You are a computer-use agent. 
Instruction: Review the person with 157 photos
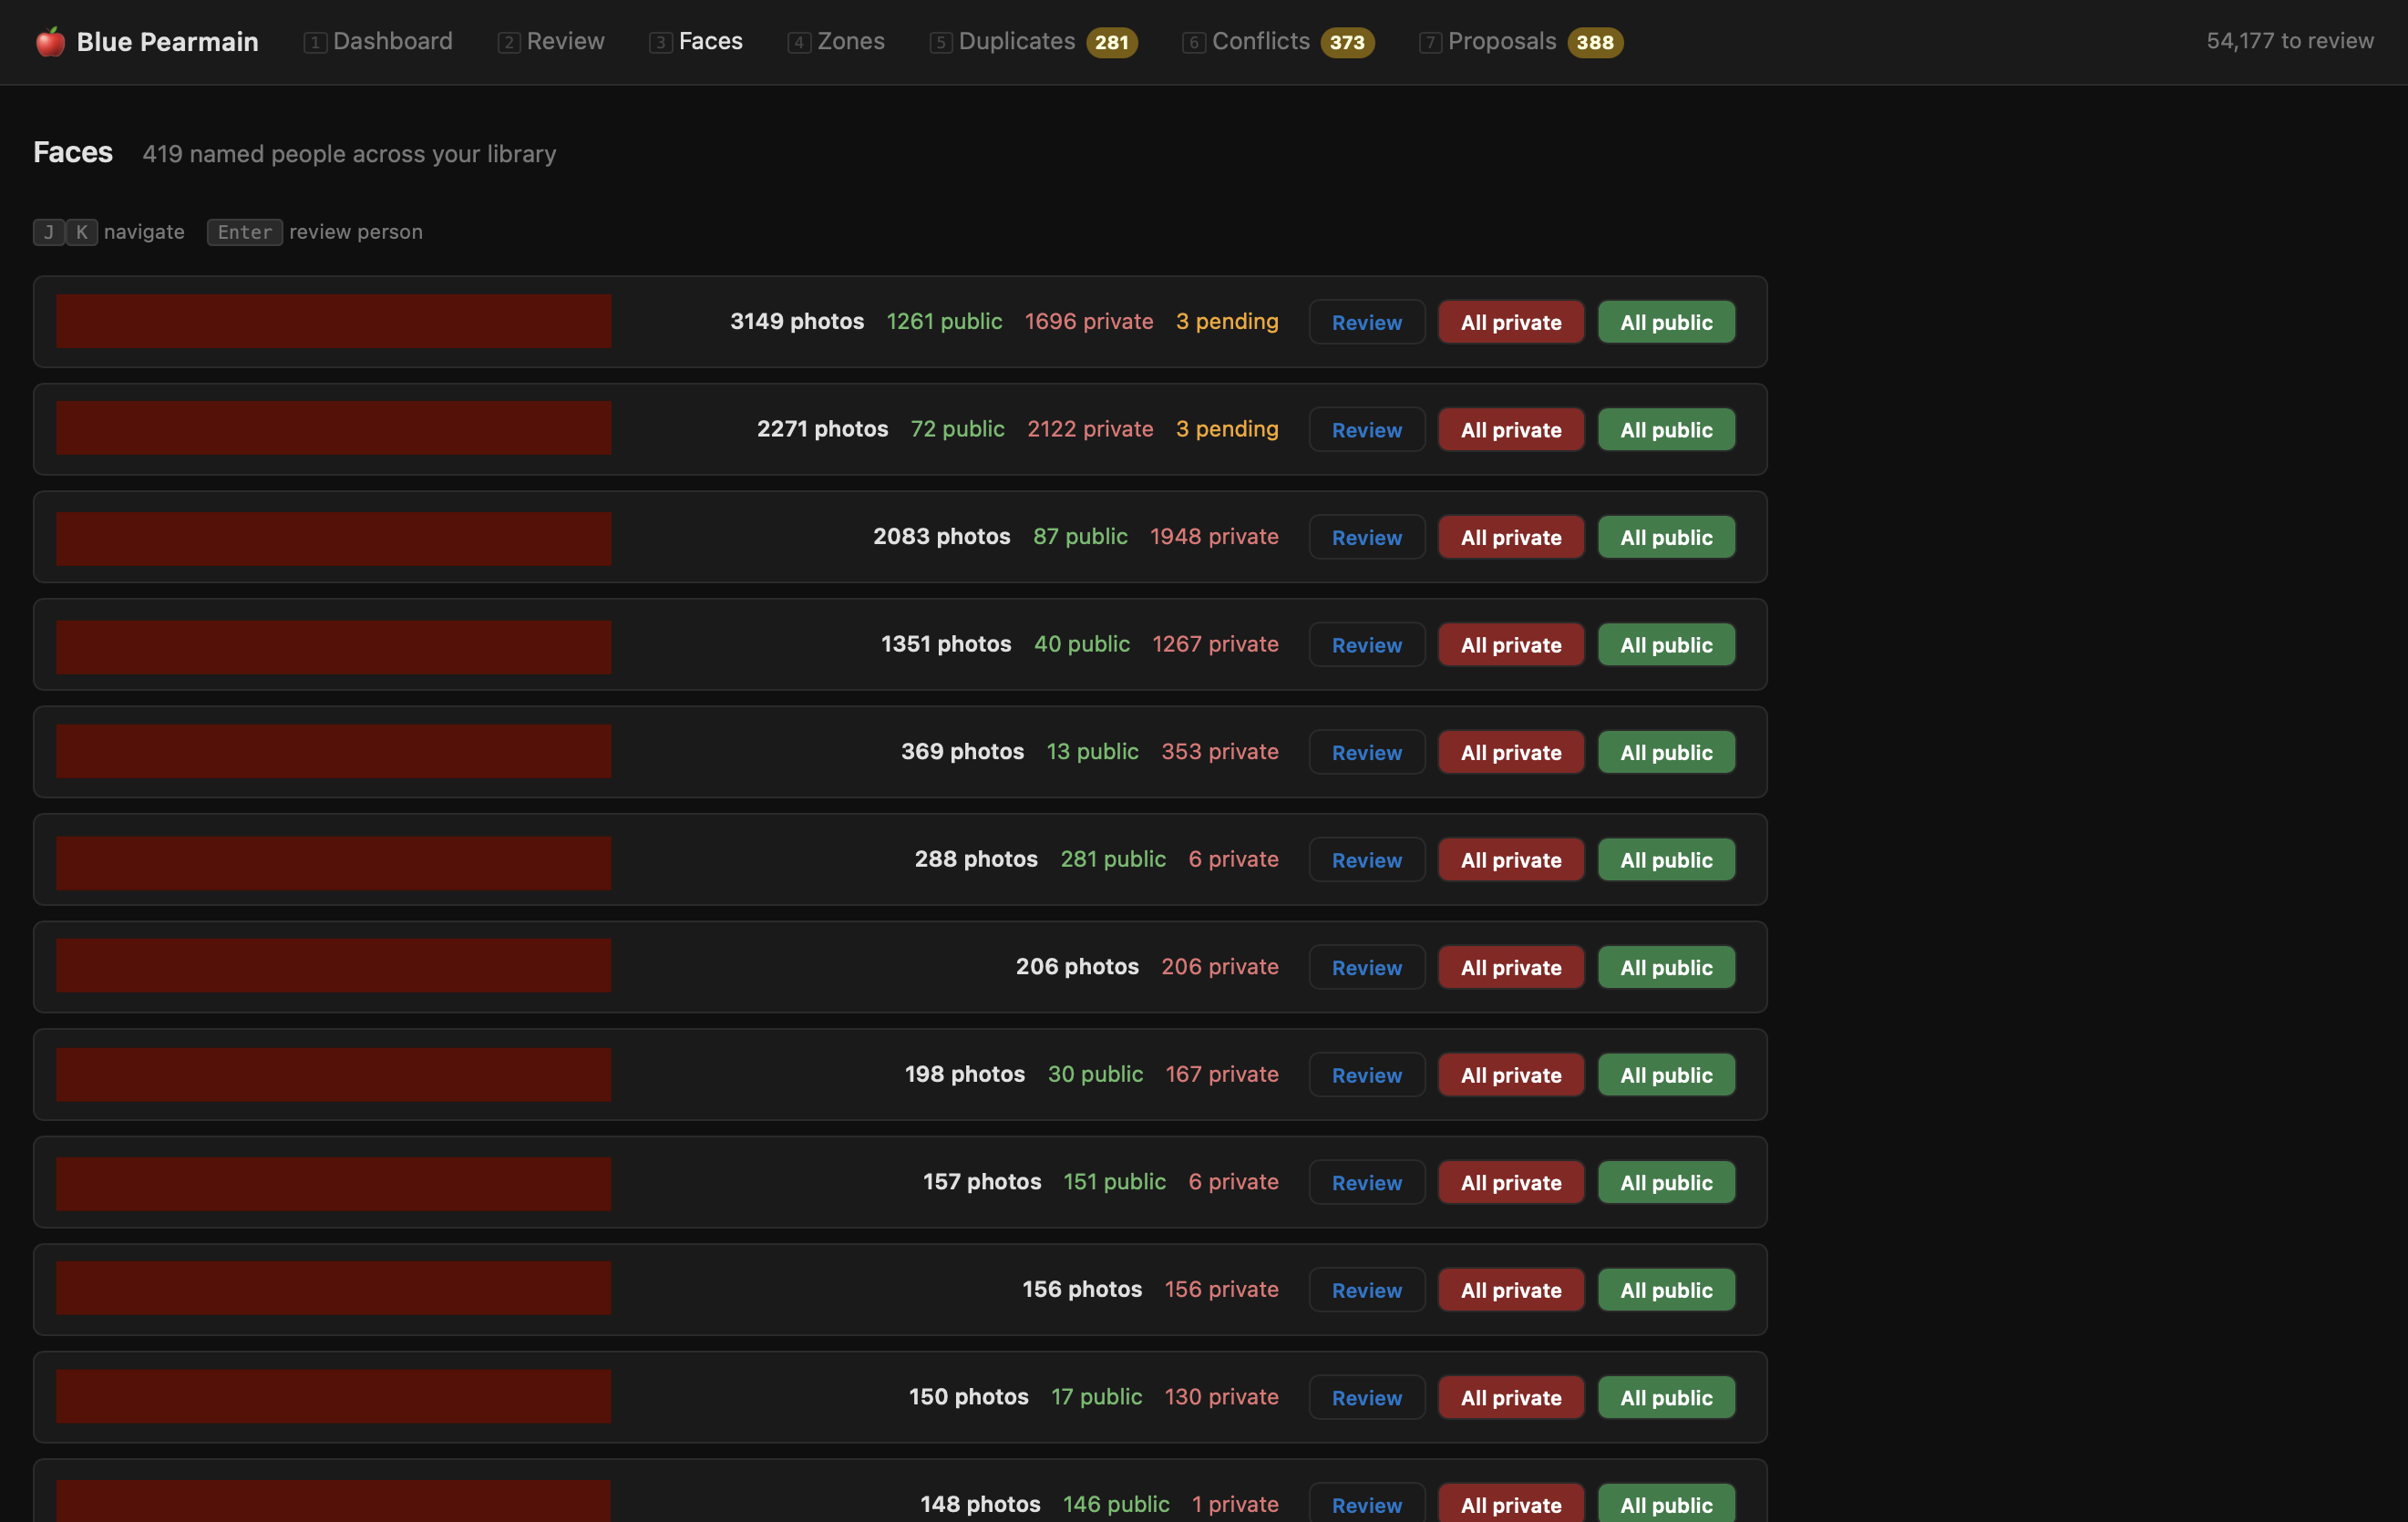pos(1366,1182)
